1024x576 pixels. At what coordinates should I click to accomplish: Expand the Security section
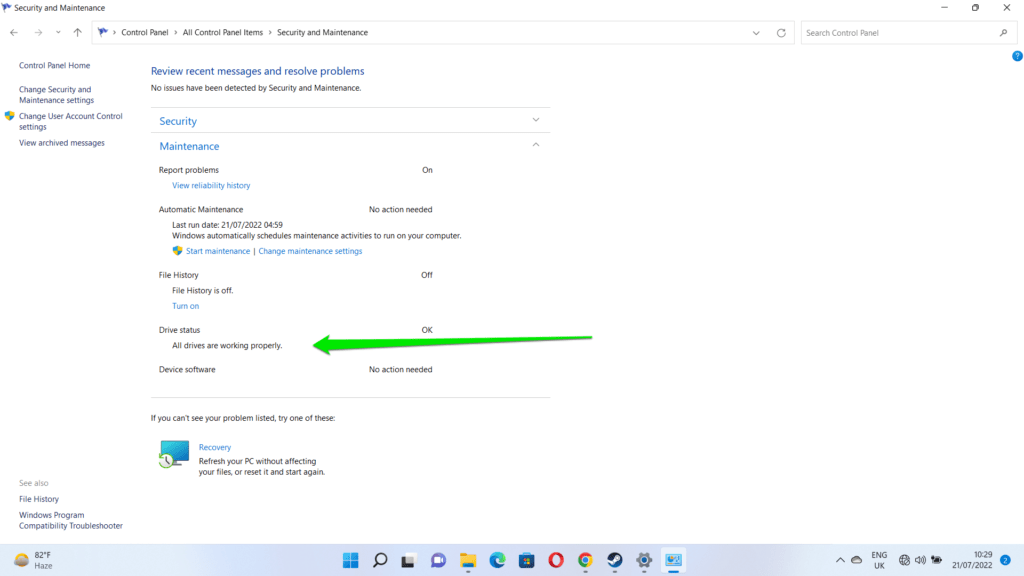coord(536,120)
